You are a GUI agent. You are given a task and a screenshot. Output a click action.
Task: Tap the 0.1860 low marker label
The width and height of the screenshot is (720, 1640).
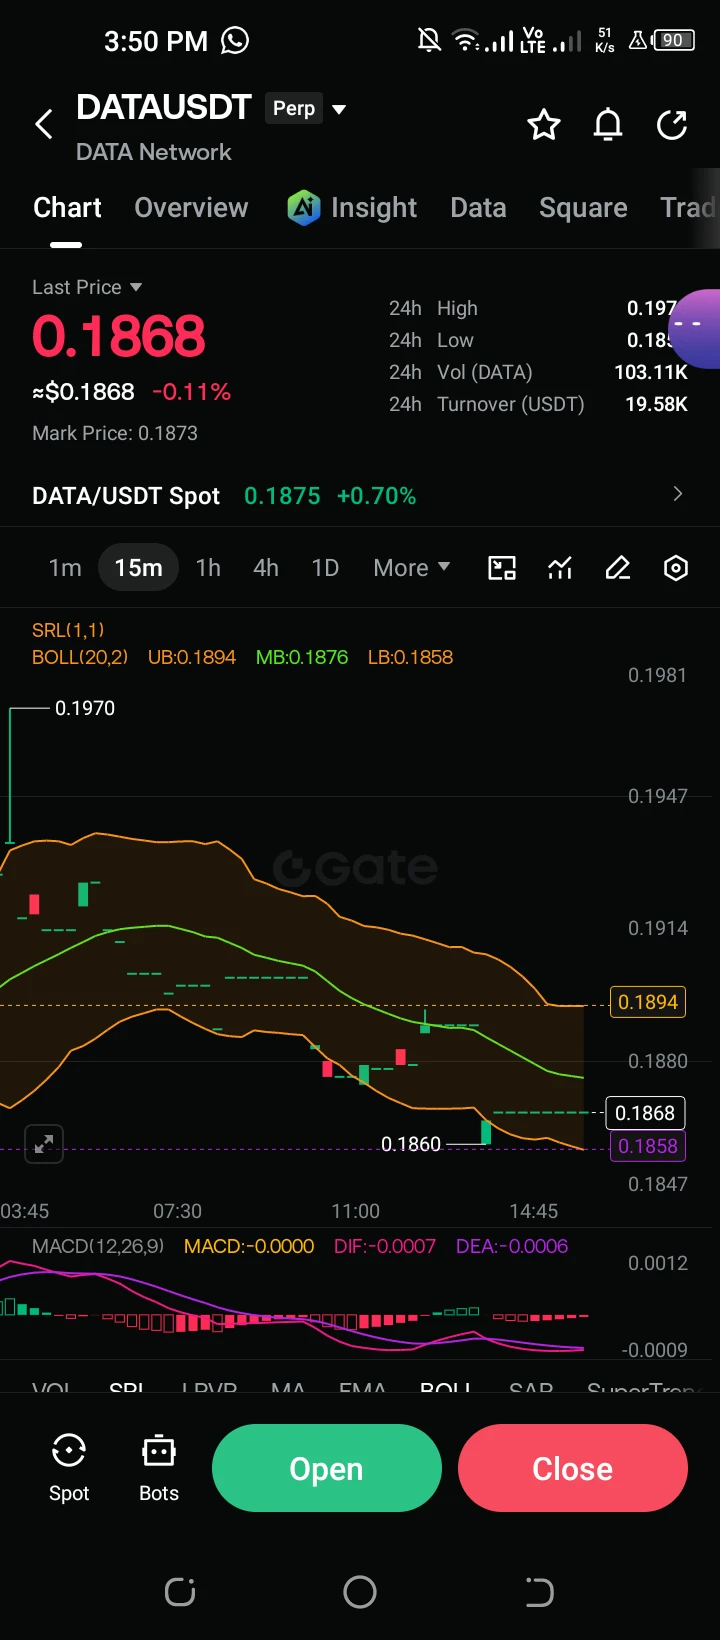411,1144
